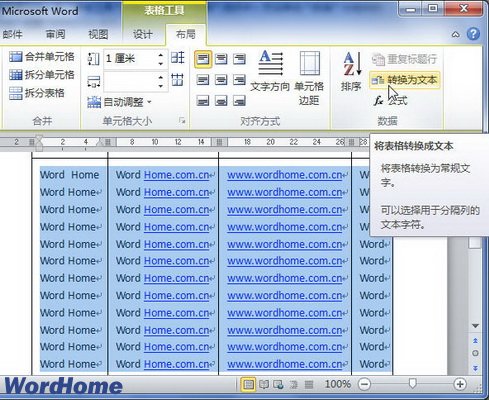Click Split Cells (拆分单元格) button

click(42, 75)
